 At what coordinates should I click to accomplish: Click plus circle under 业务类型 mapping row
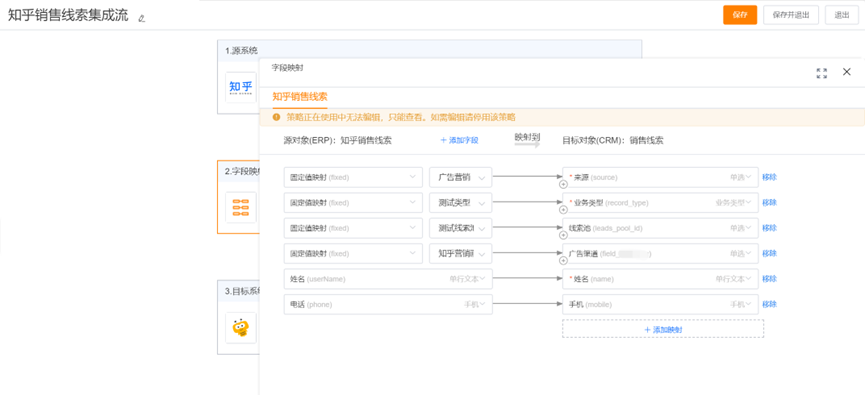(x=563, y=210)
